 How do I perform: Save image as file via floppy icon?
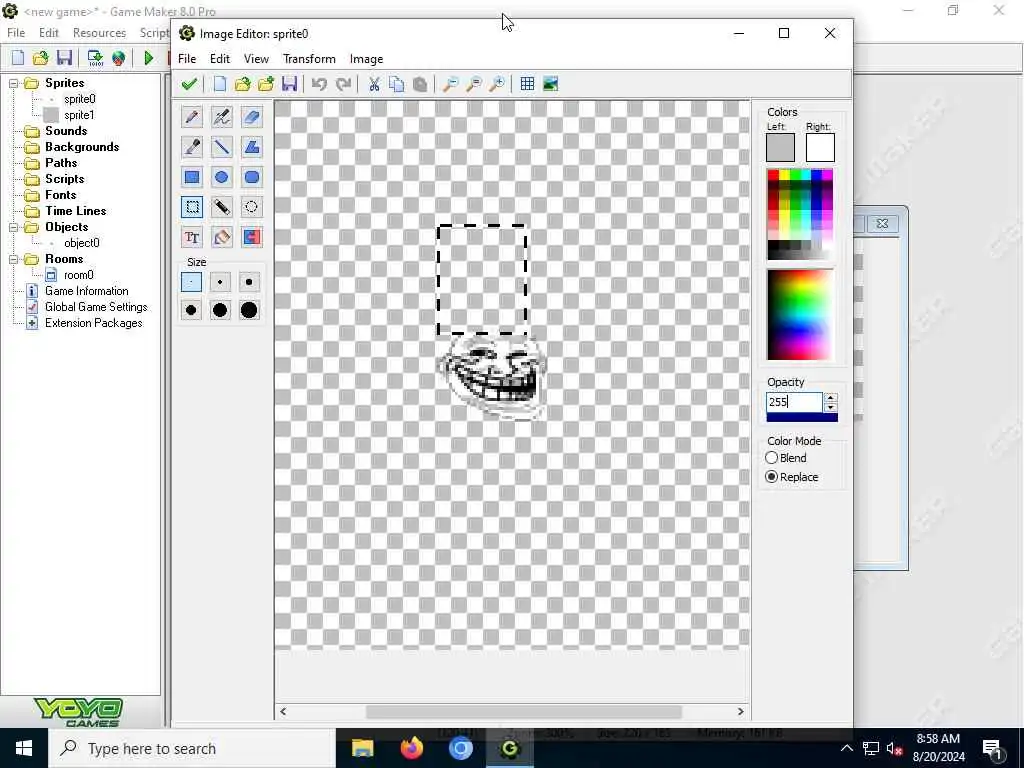click(x=289, y=84)
